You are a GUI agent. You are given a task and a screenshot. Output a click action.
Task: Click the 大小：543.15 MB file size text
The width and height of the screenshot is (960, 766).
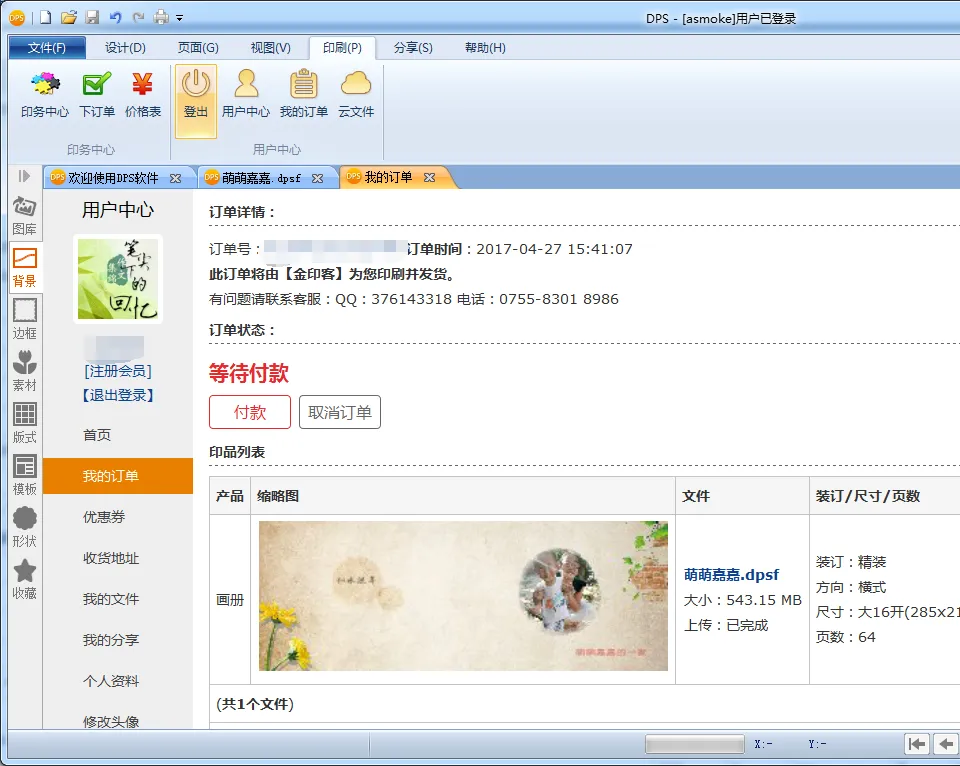(x=742, y=600)
